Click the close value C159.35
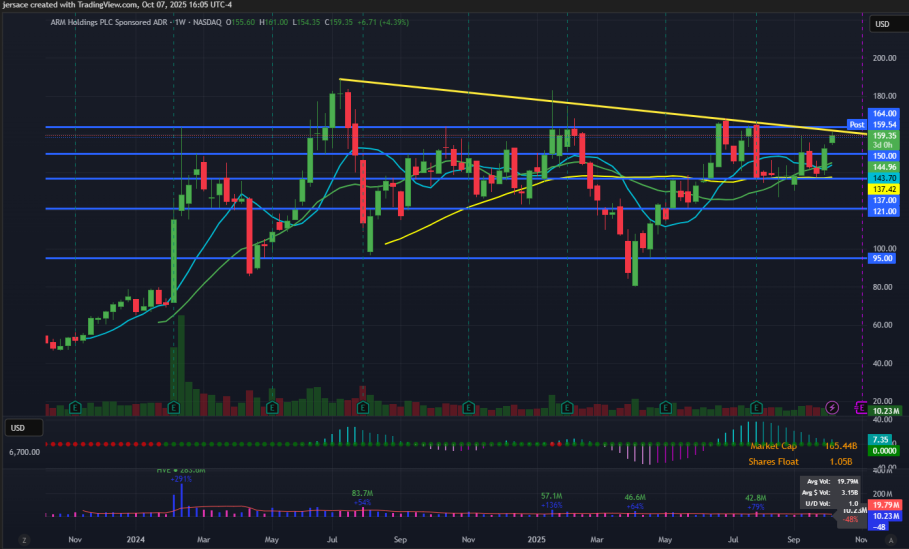Screen dimensions: 909x549 [x=339, y=22]
